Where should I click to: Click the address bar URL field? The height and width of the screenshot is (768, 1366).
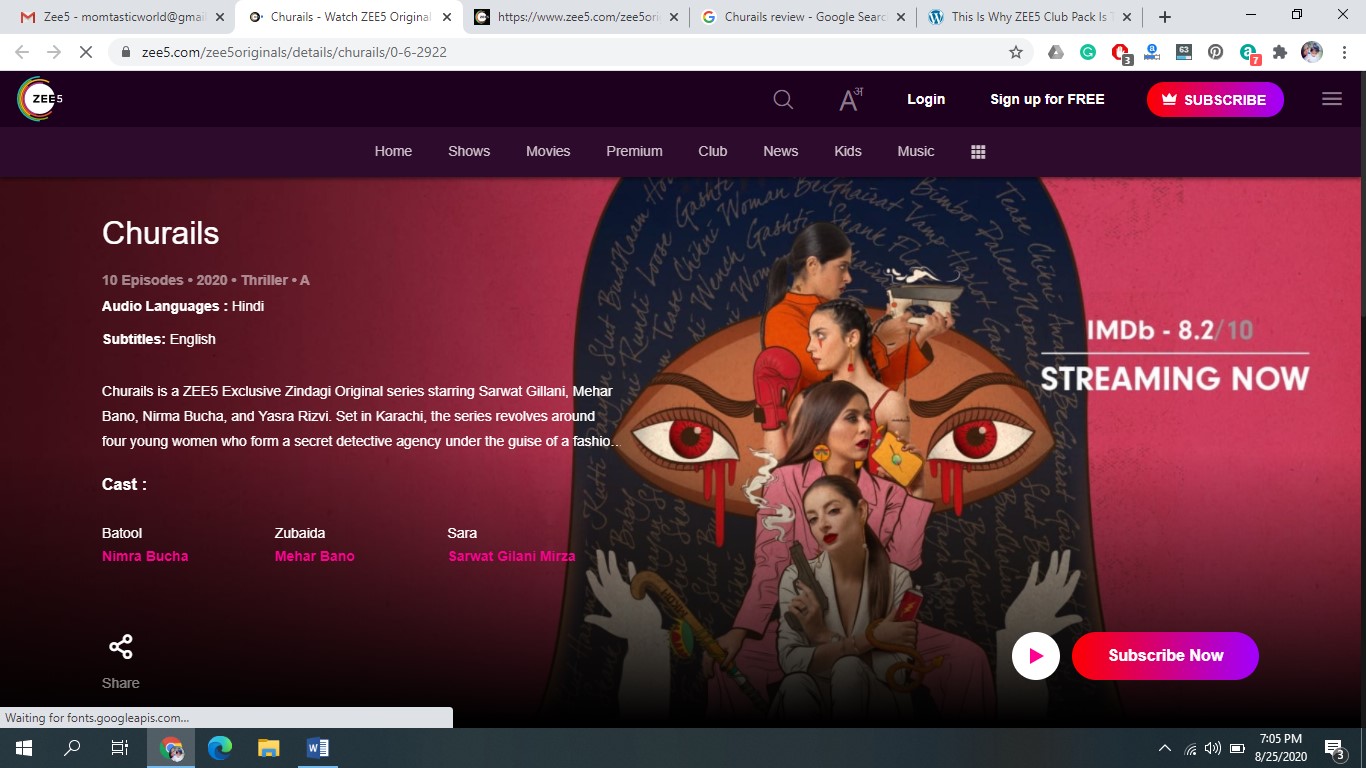point(570,52)
